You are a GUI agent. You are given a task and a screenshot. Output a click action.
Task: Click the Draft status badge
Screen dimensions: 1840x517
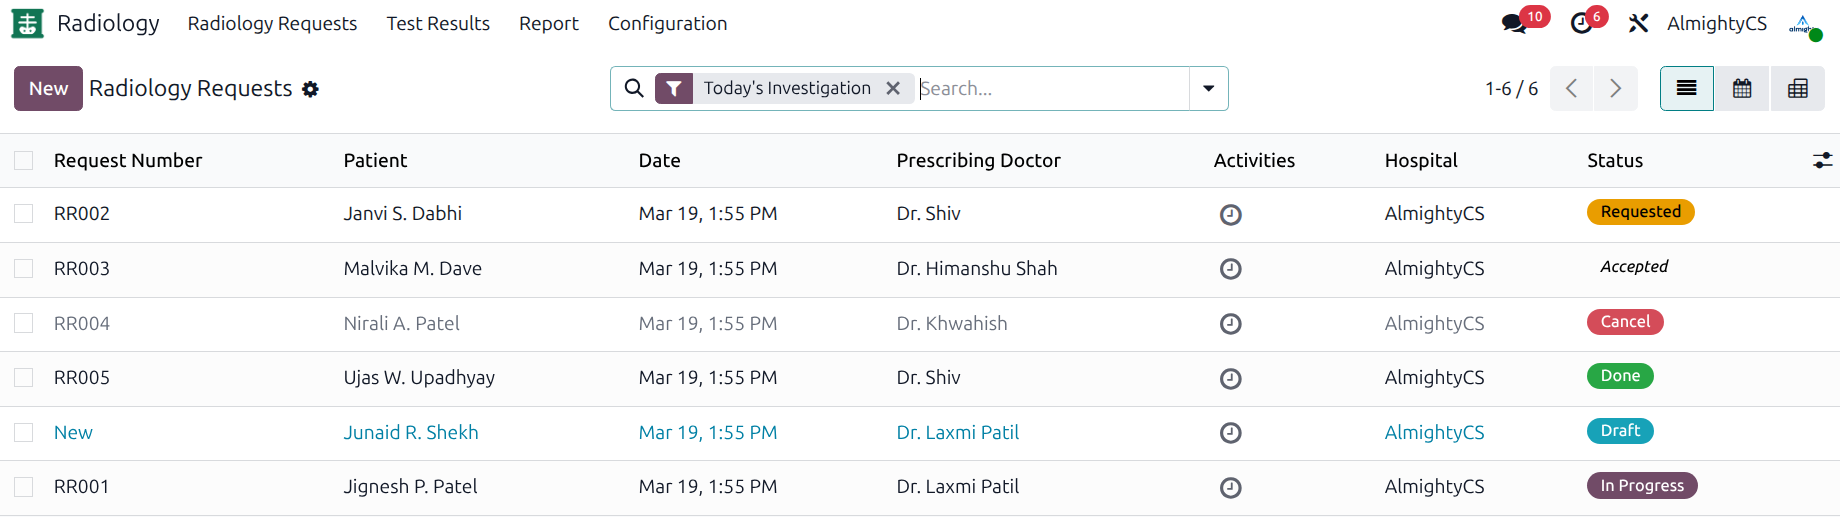1620,431
